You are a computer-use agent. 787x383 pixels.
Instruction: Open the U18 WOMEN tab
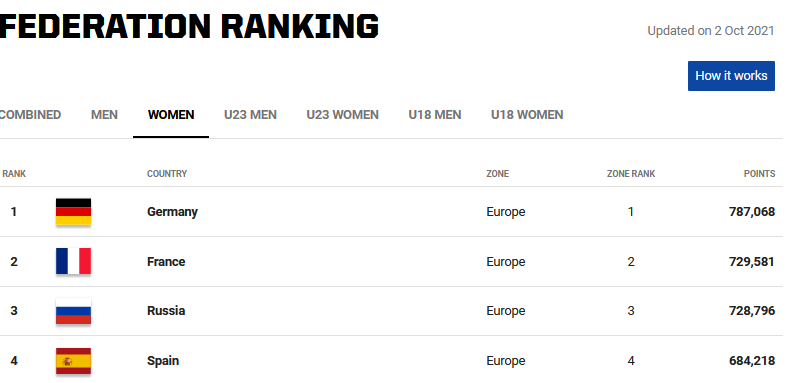pyautogui.click(x=527, y=115)
